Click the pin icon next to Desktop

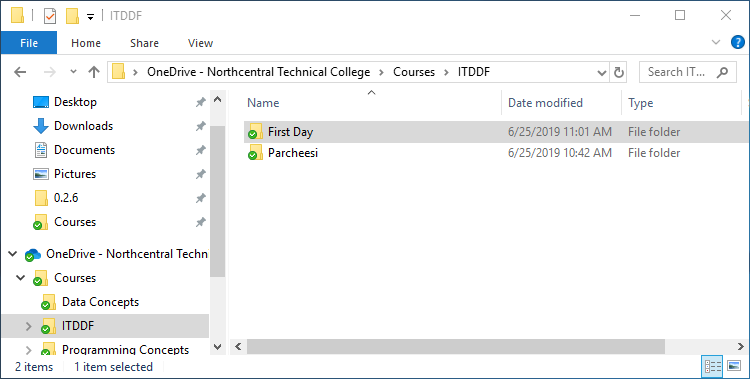[201, 102]
